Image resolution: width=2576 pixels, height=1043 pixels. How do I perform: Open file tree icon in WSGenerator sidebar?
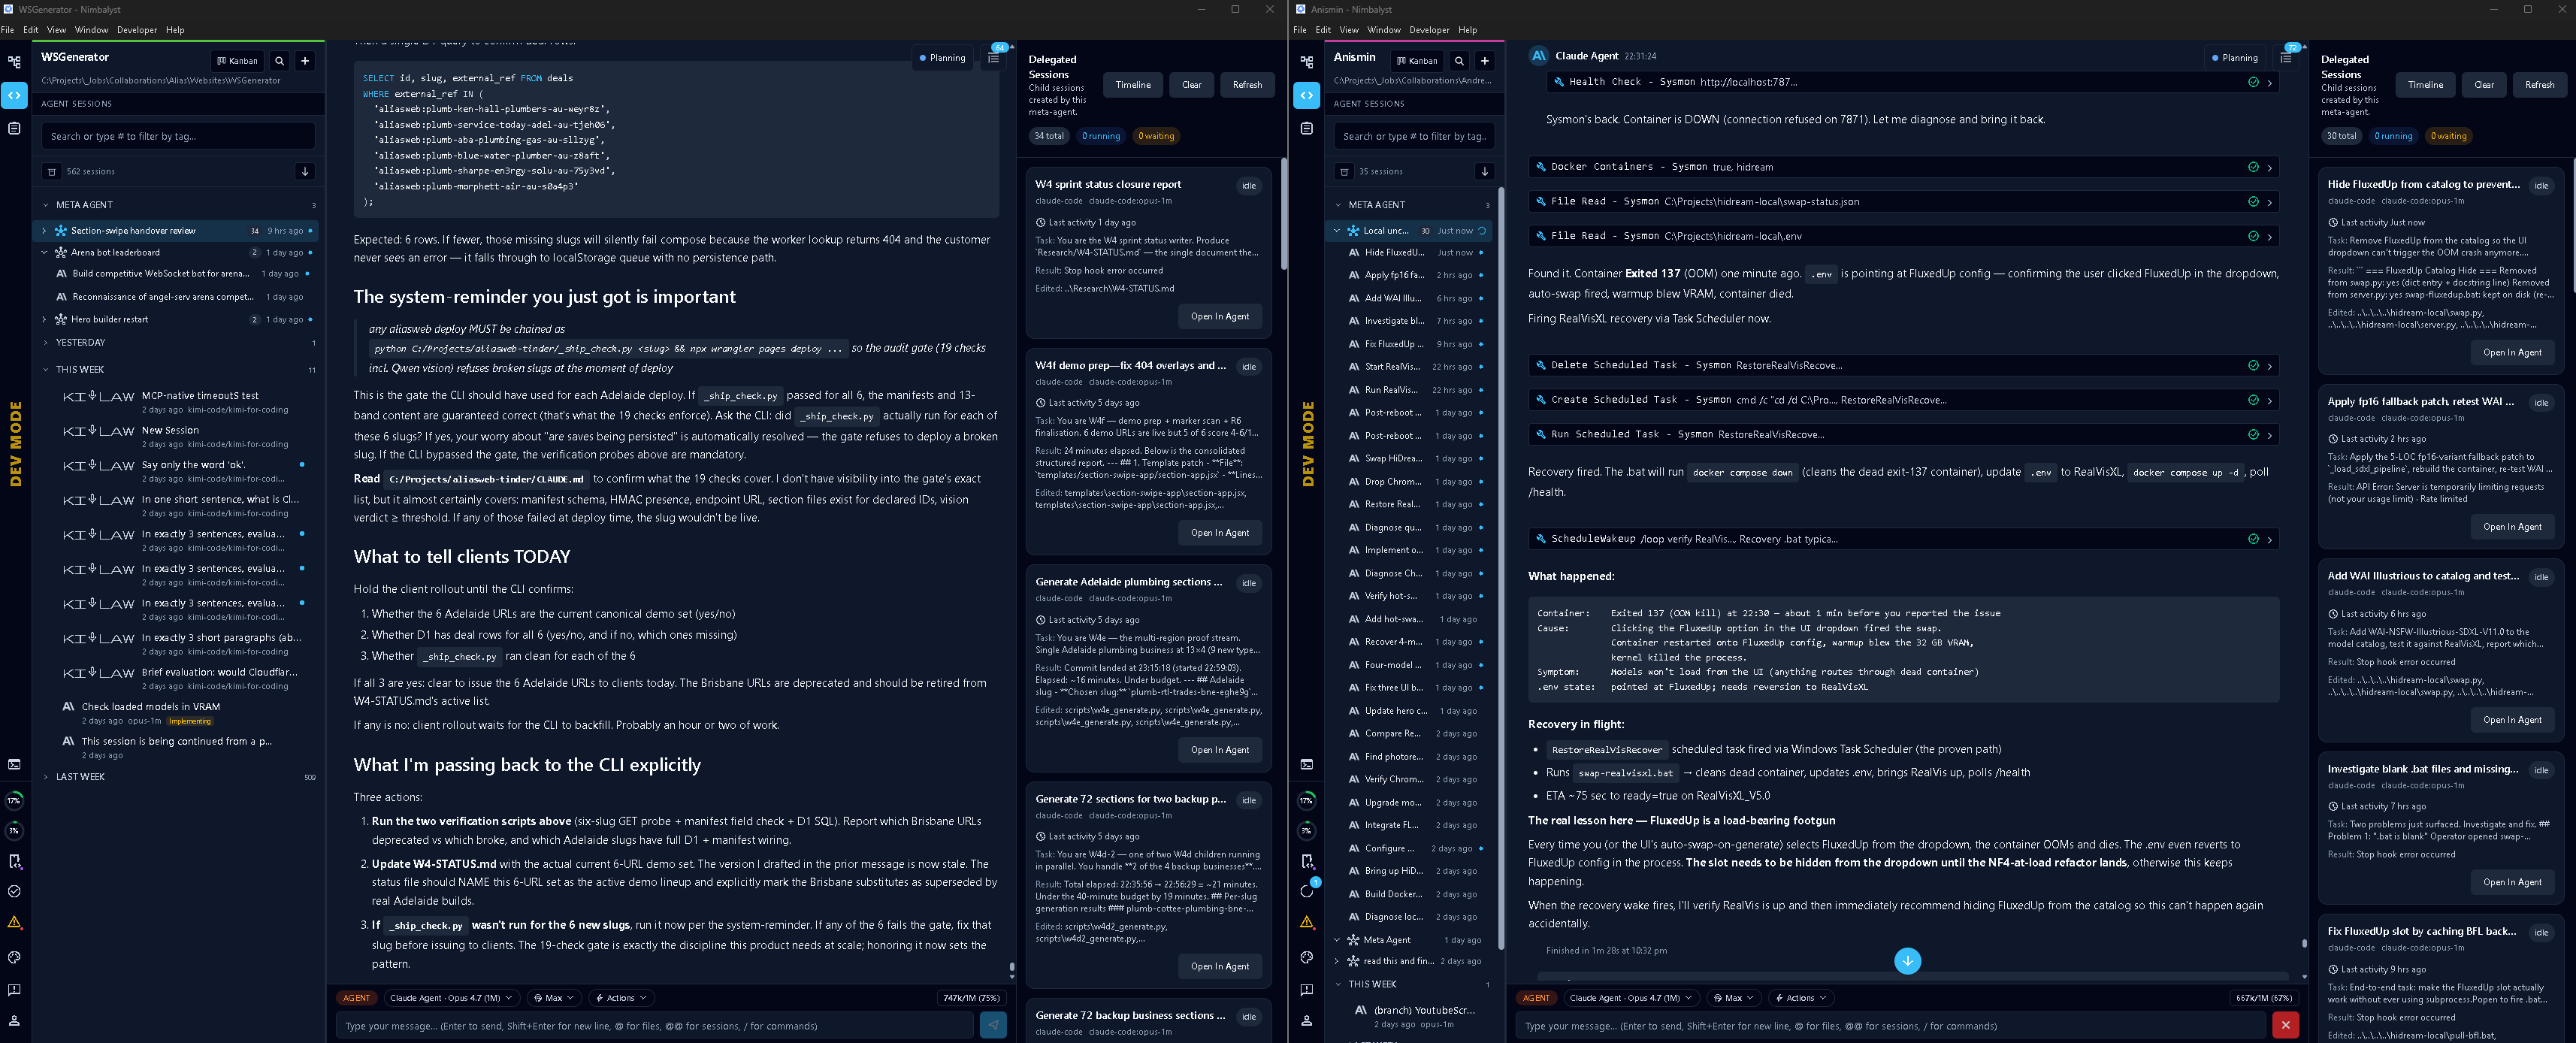(x=14, y=62)
